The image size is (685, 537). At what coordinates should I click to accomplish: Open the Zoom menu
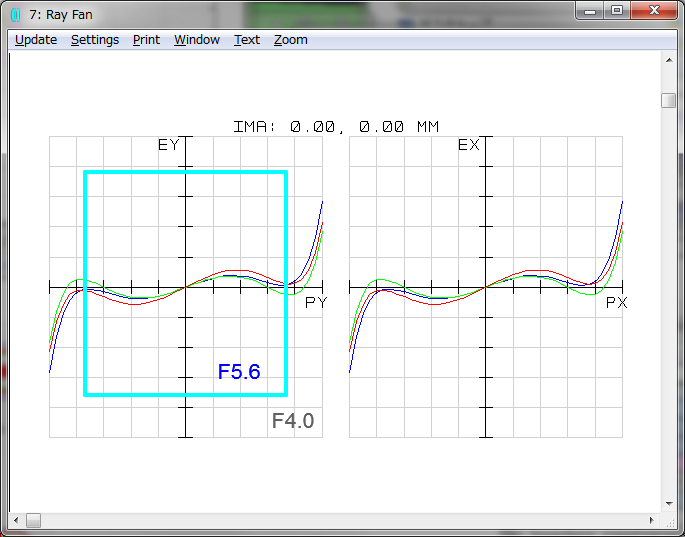[291, 40]
